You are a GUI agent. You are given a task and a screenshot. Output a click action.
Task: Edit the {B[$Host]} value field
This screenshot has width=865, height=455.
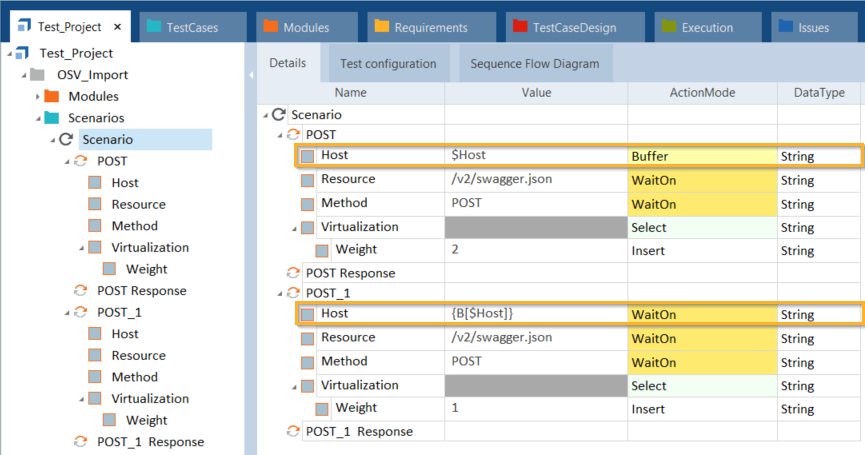coord(536,314)
